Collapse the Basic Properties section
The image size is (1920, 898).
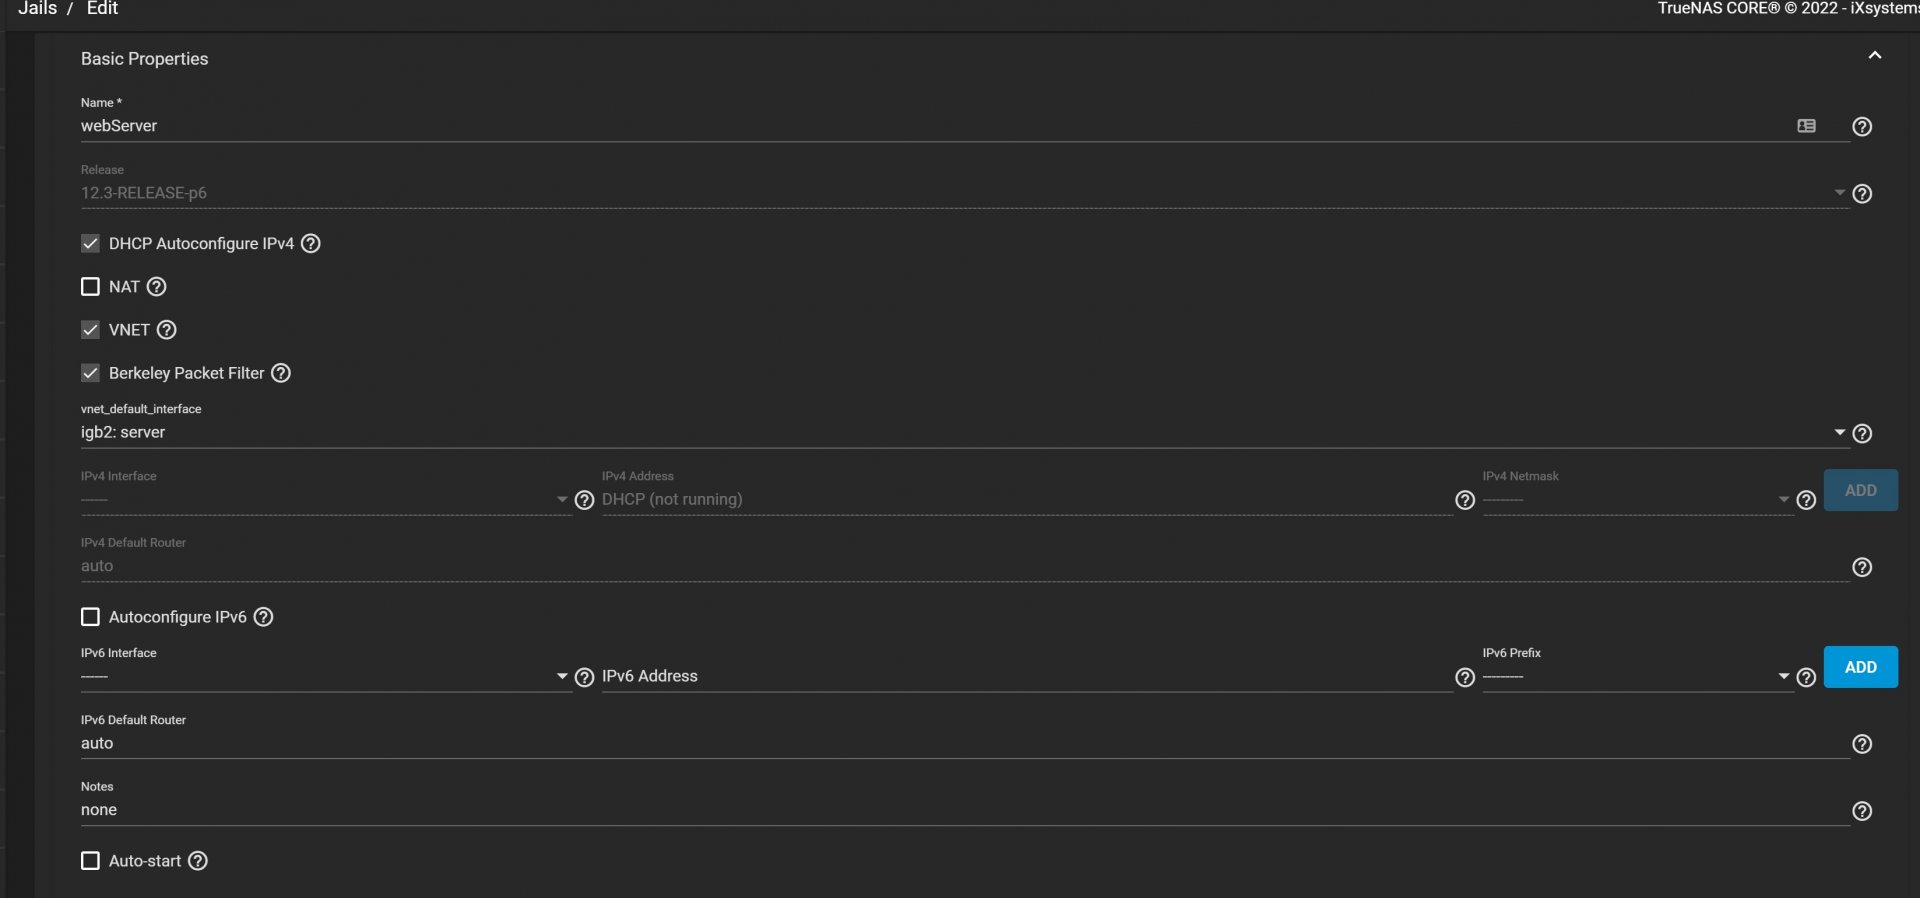point(1874,56)
